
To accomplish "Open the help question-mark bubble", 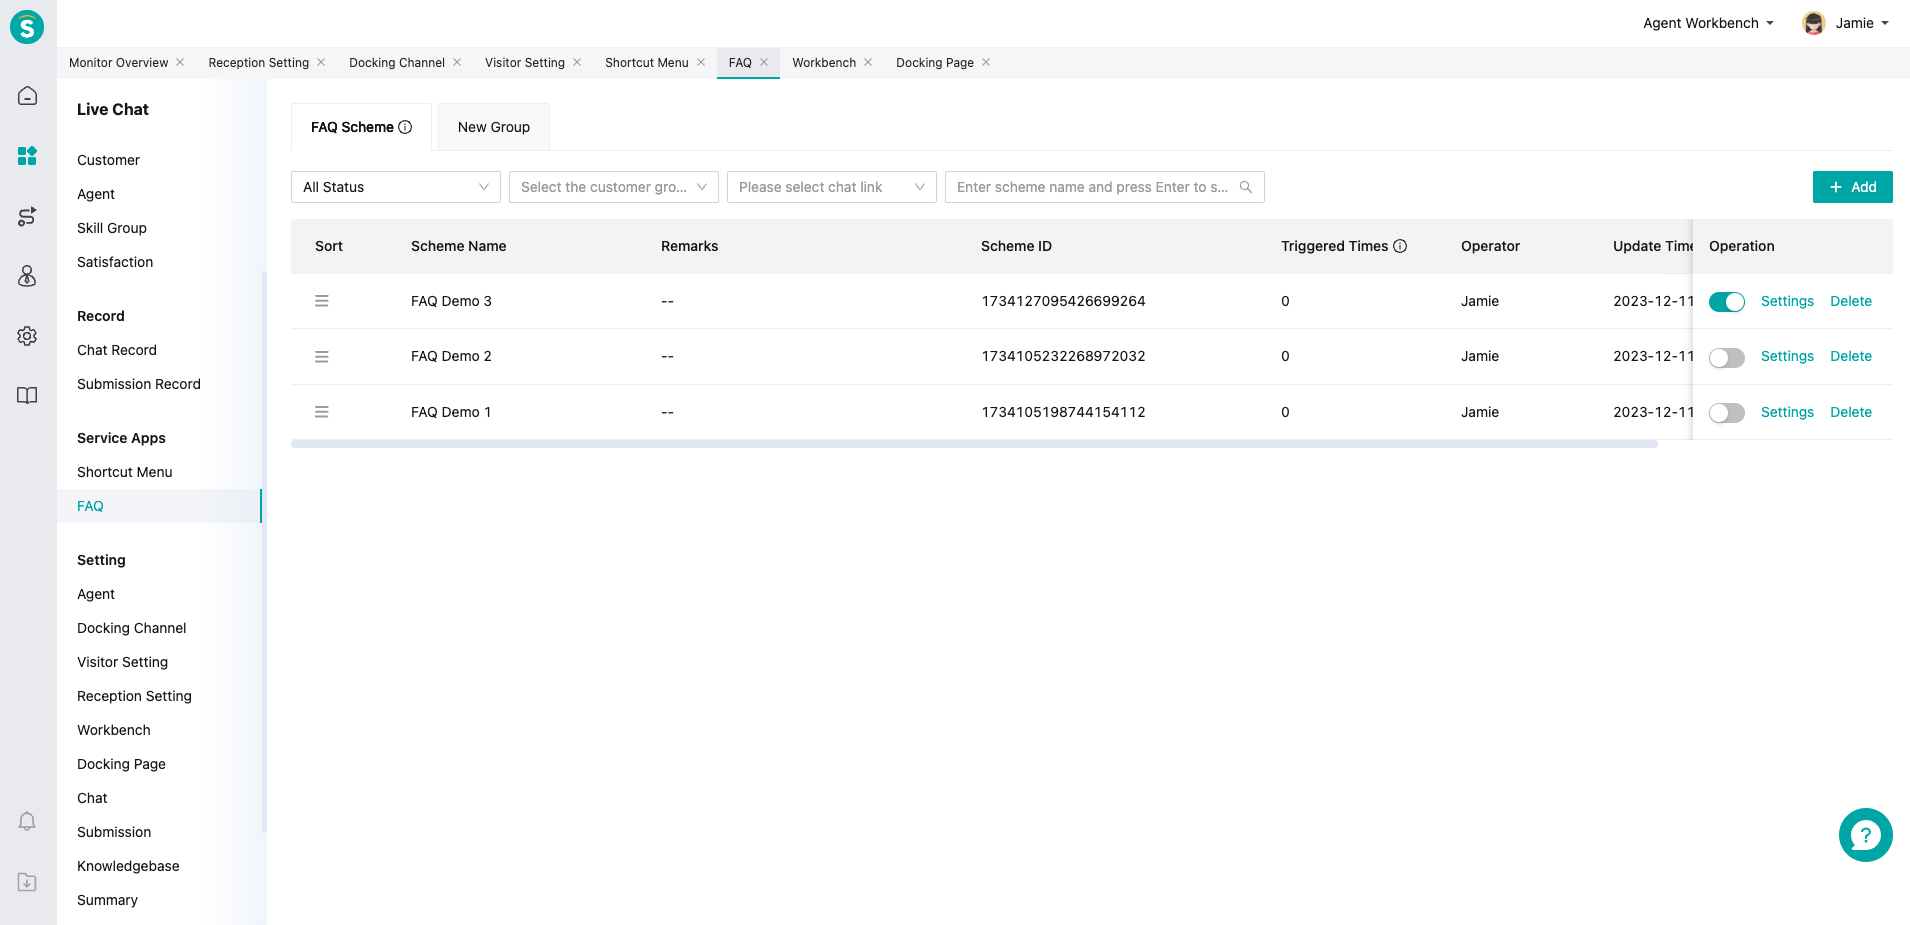I will [x=1865, y=835].
